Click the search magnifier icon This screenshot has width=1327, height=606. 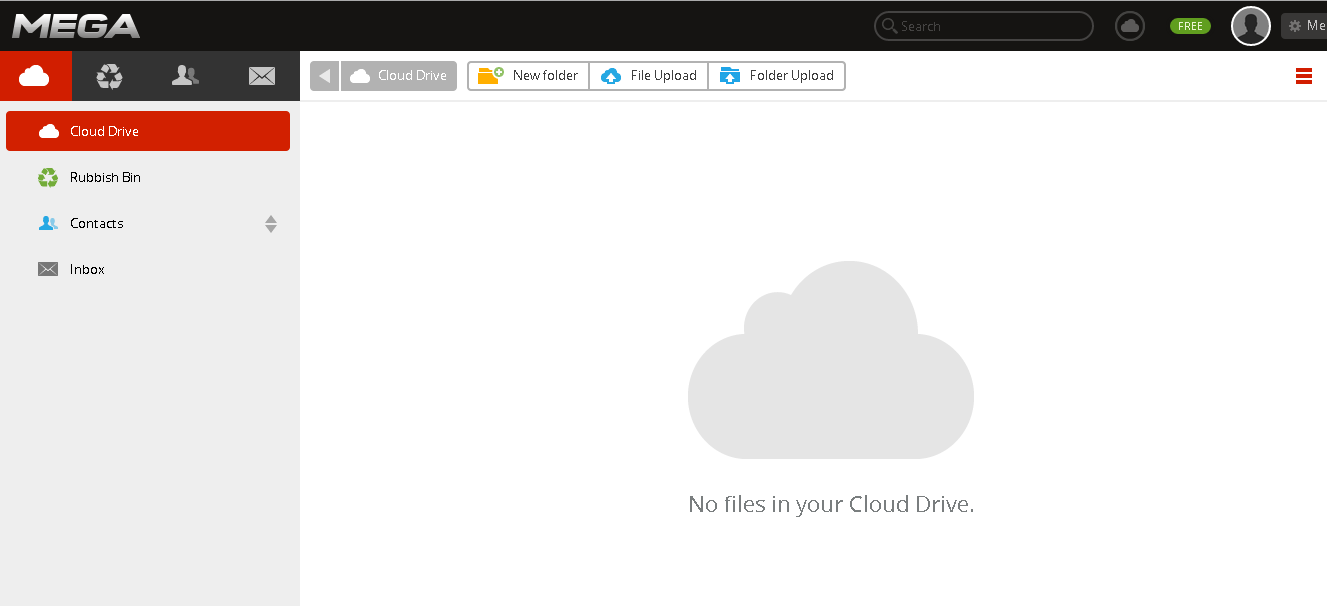[889, 25]
